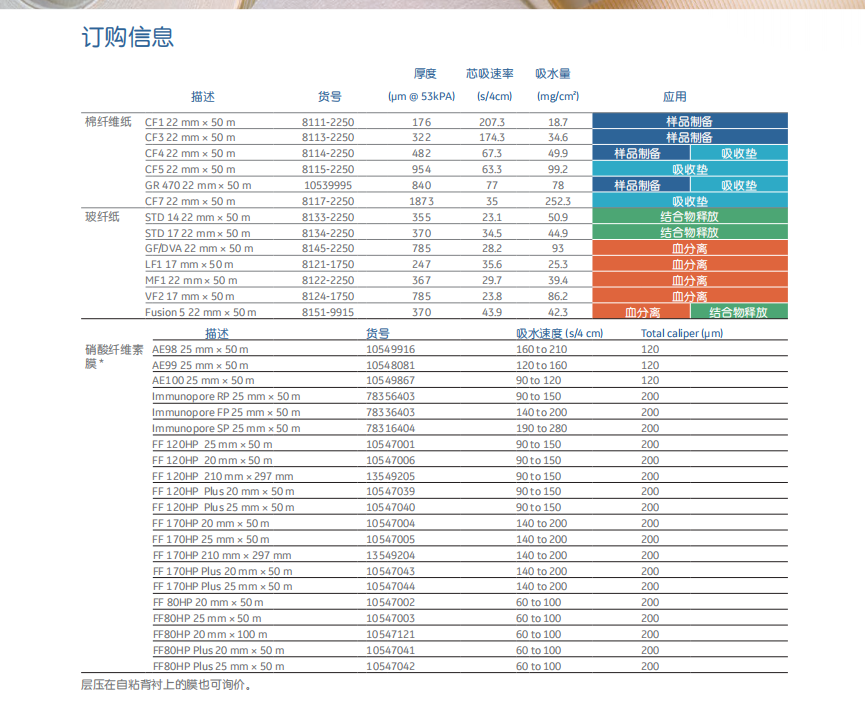Select FF80HP 20 mm × 100 m description
865x701 pixels.
point(210,635)
